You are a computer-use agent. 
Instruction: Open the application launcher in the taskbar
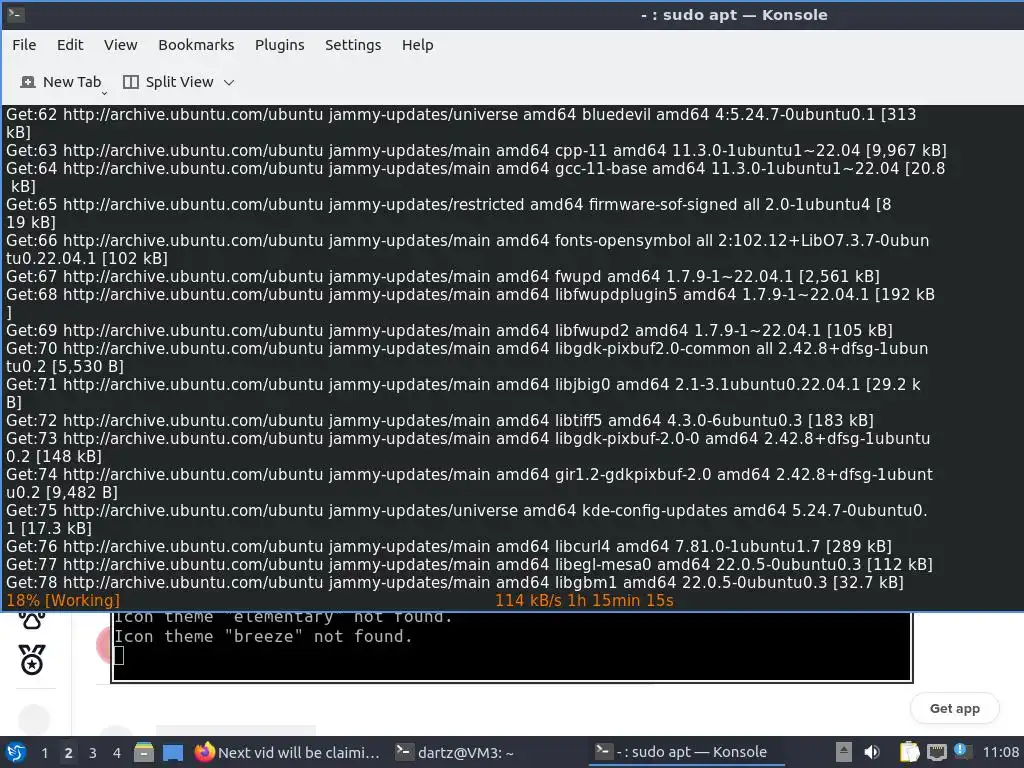(16, 752)
